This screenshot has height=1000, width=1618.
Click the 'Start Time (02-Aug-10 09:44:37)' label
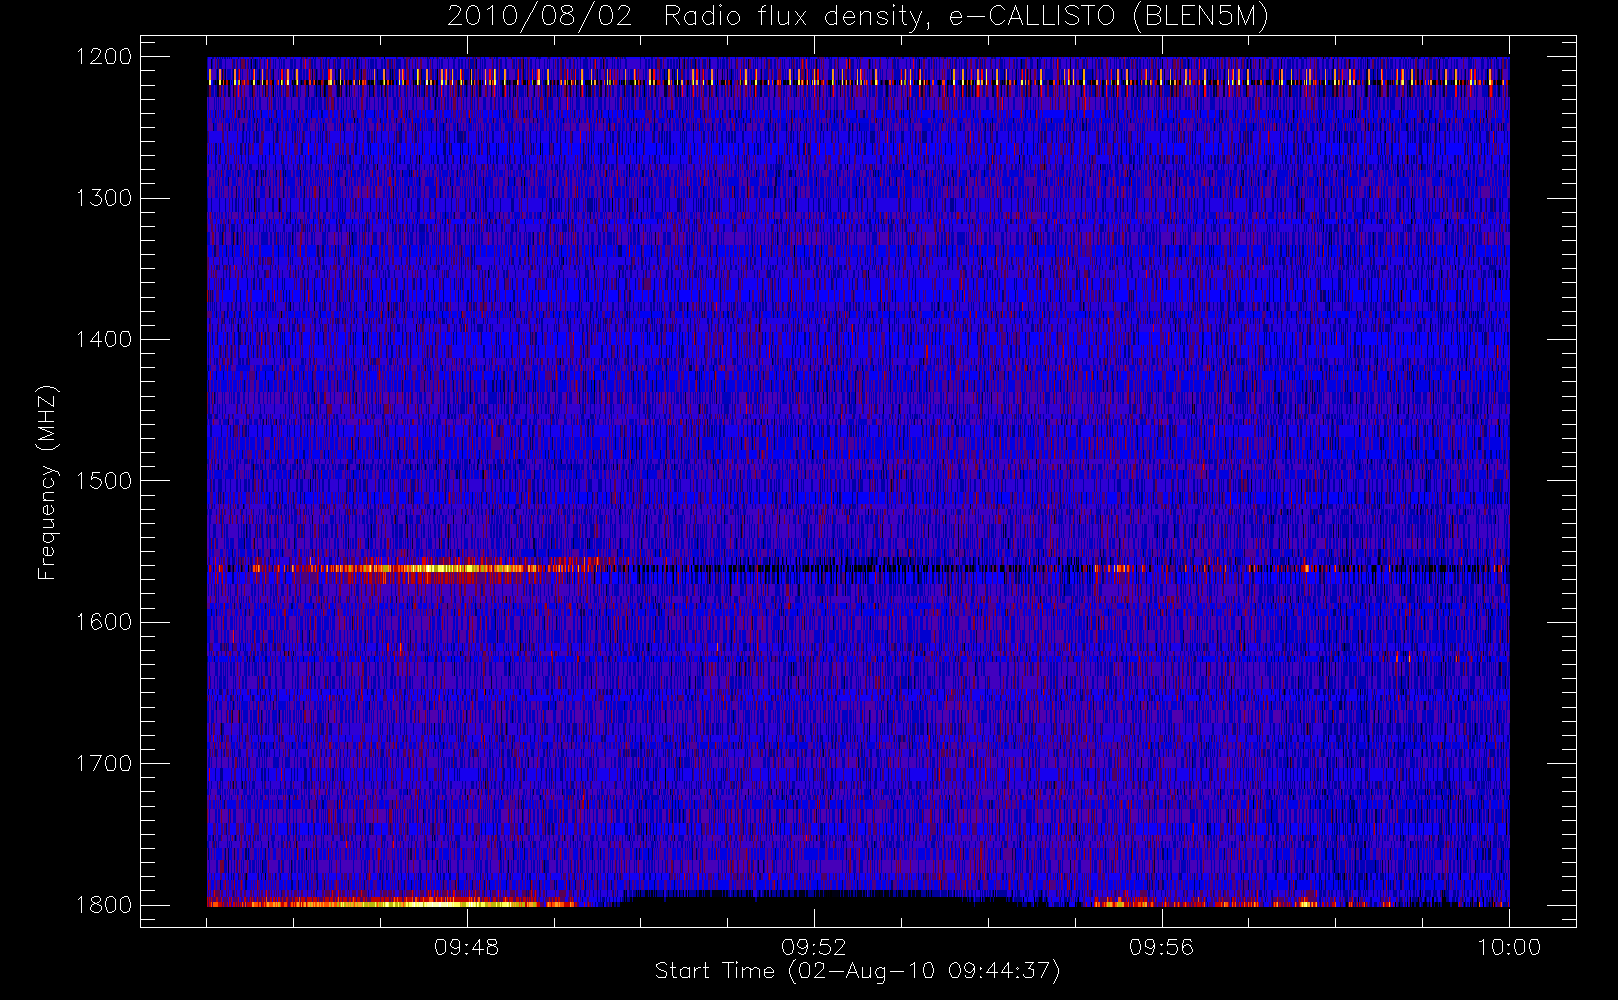(857, 971)
